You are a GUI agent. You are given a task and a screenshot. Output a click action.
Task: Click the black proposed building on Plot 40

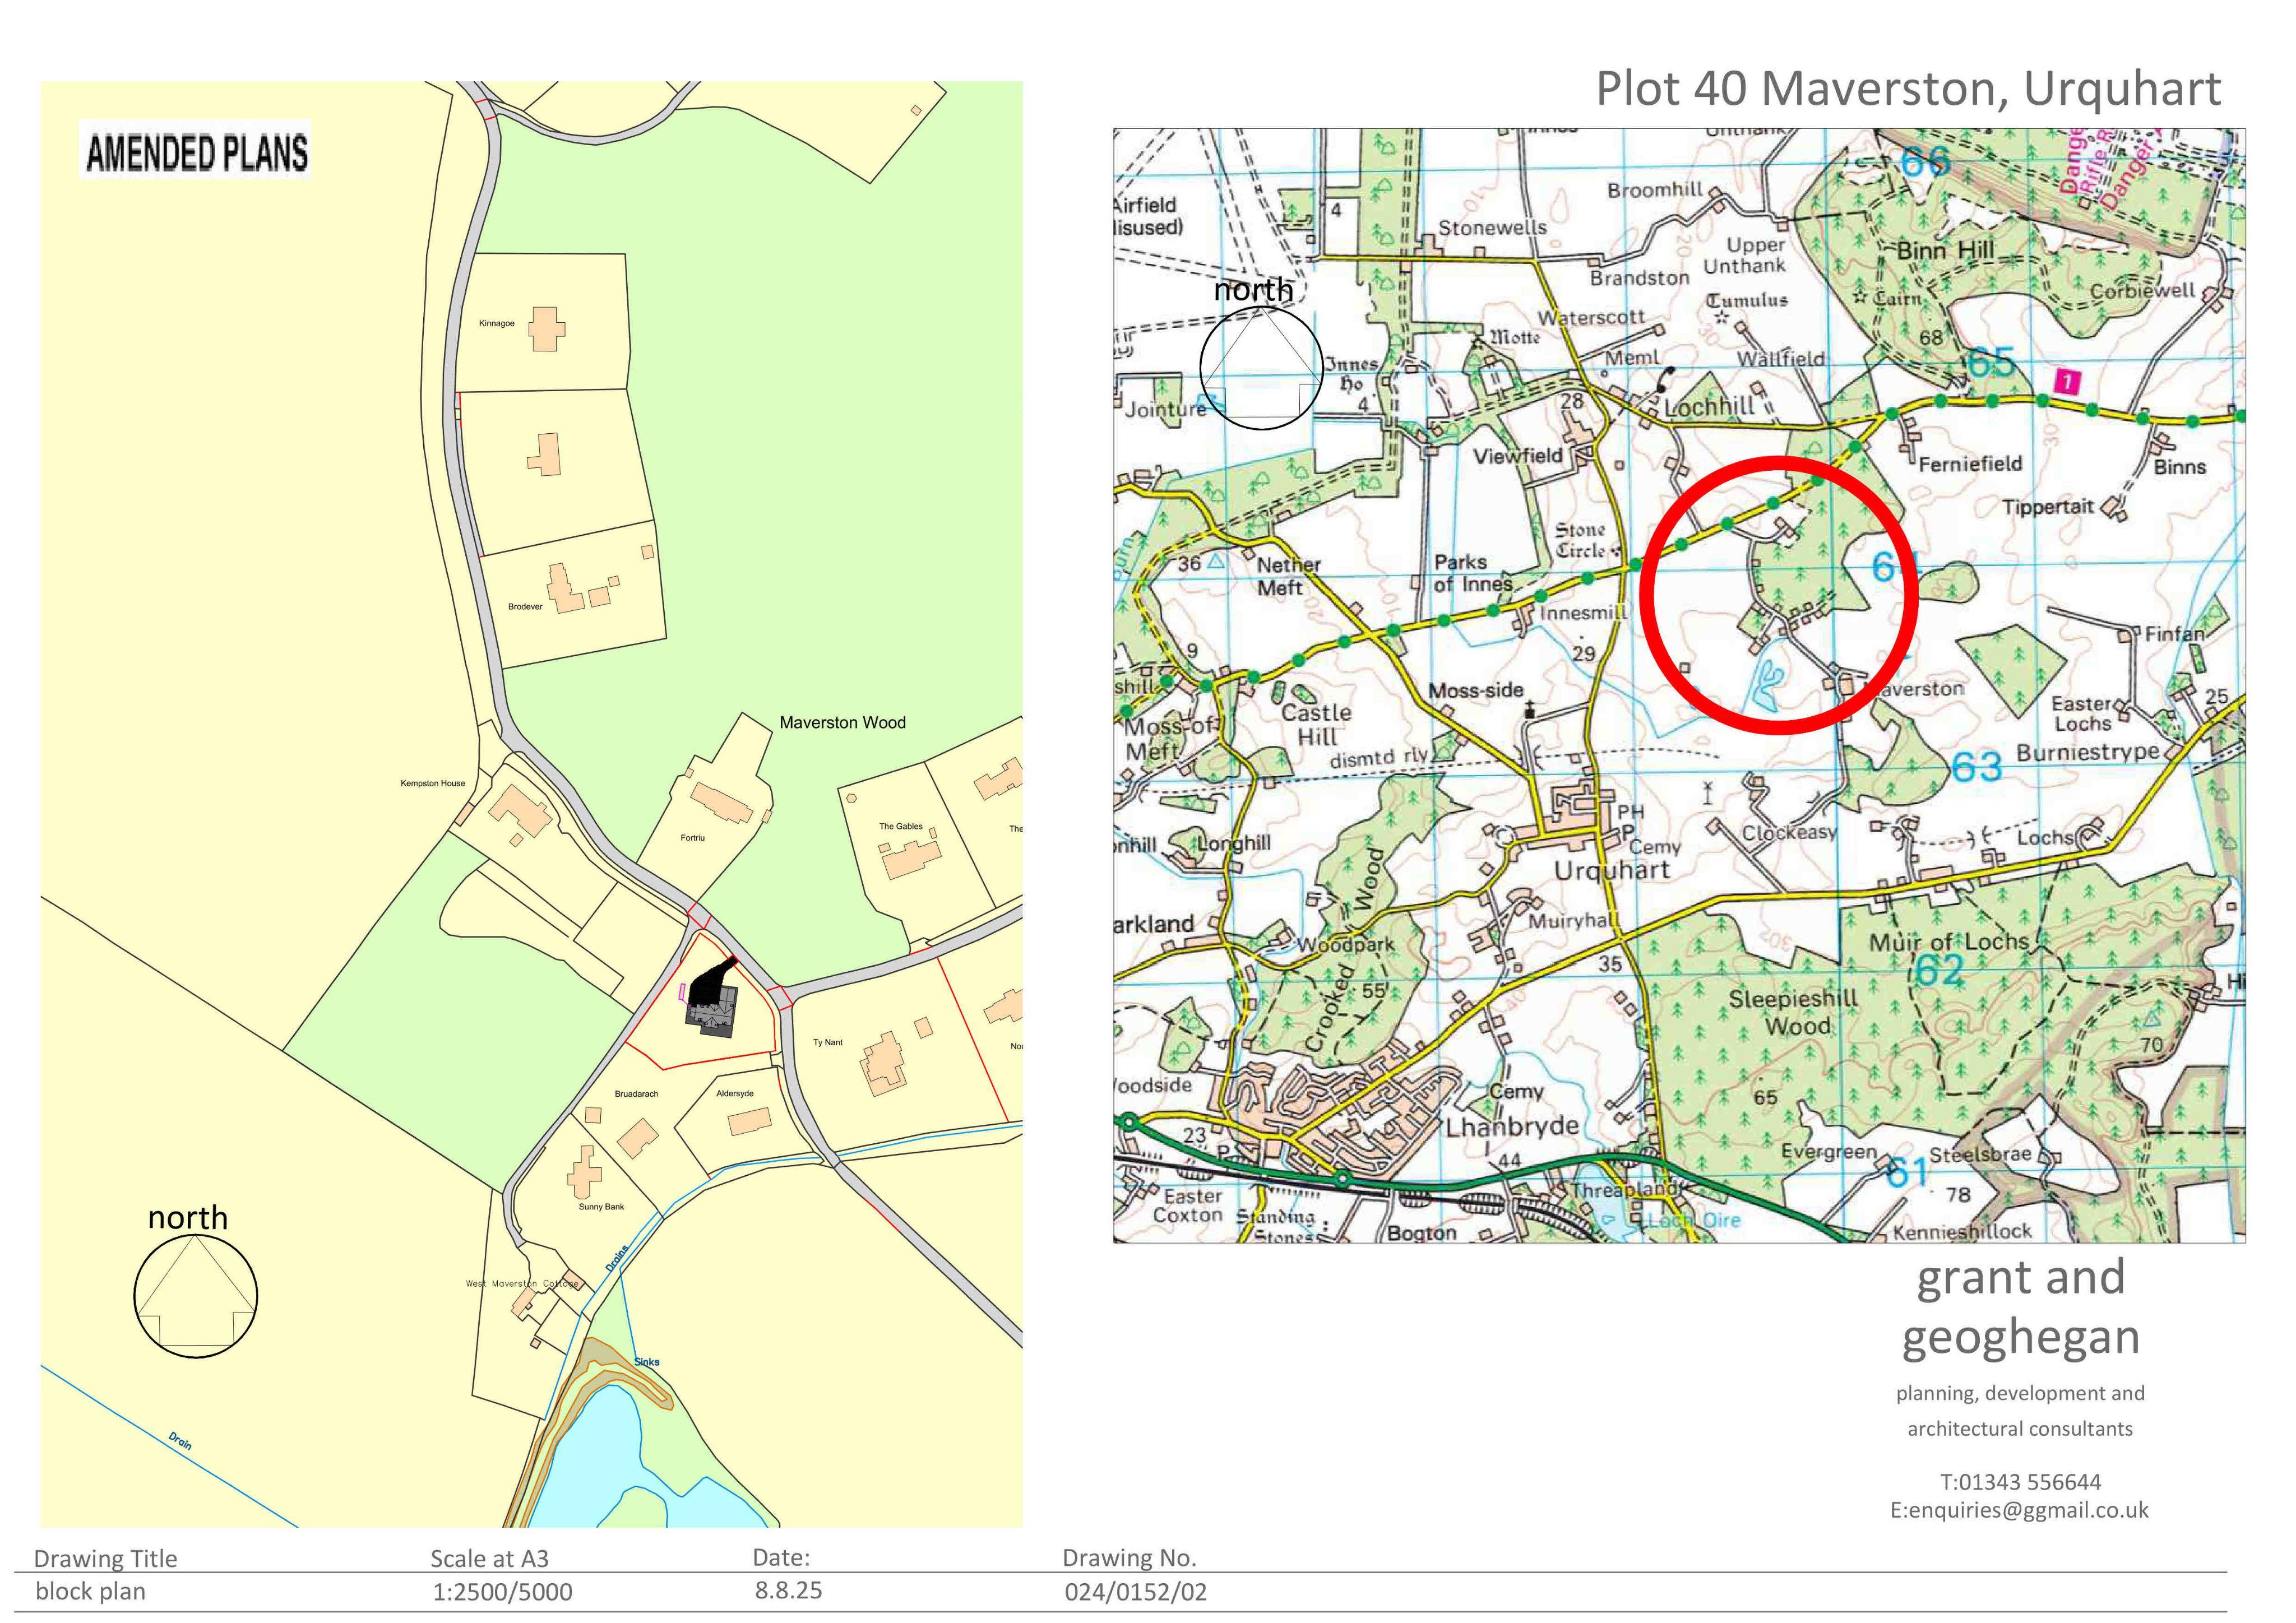click(x=713, y=997)
